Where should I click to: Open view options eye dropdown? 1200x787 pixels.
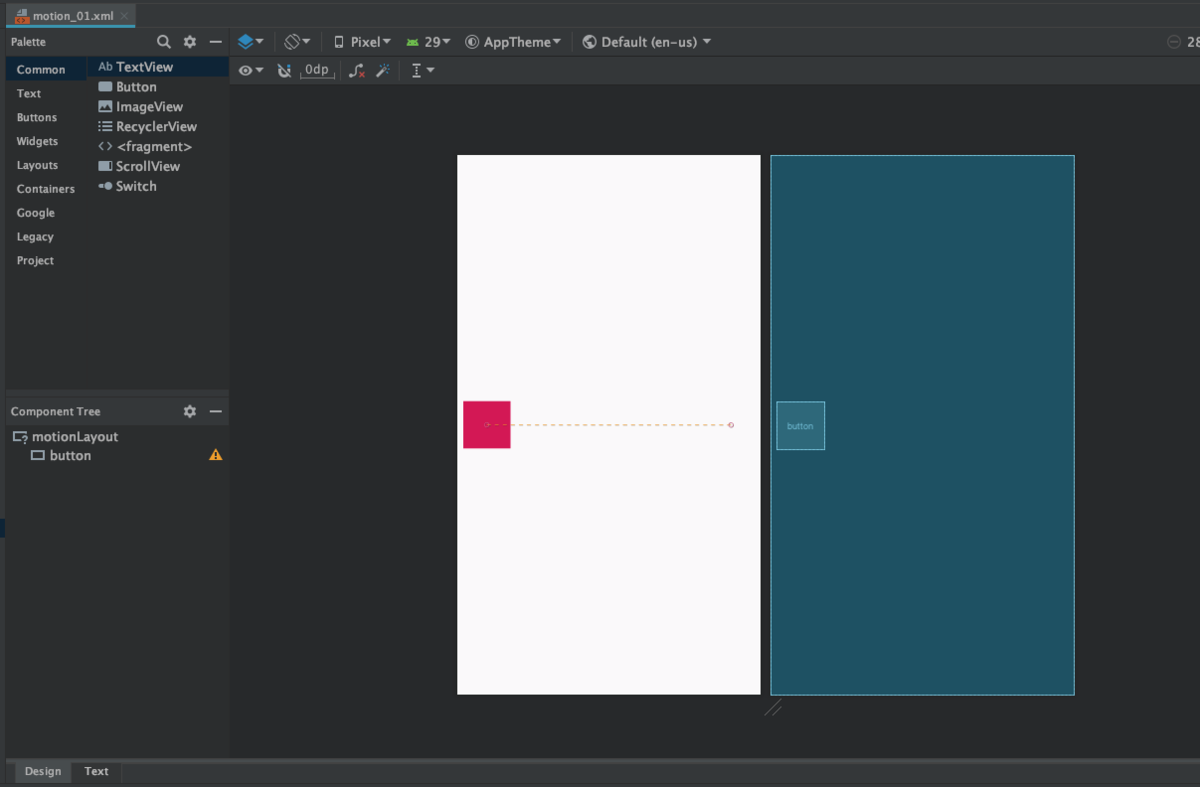(x=251, y=70)
